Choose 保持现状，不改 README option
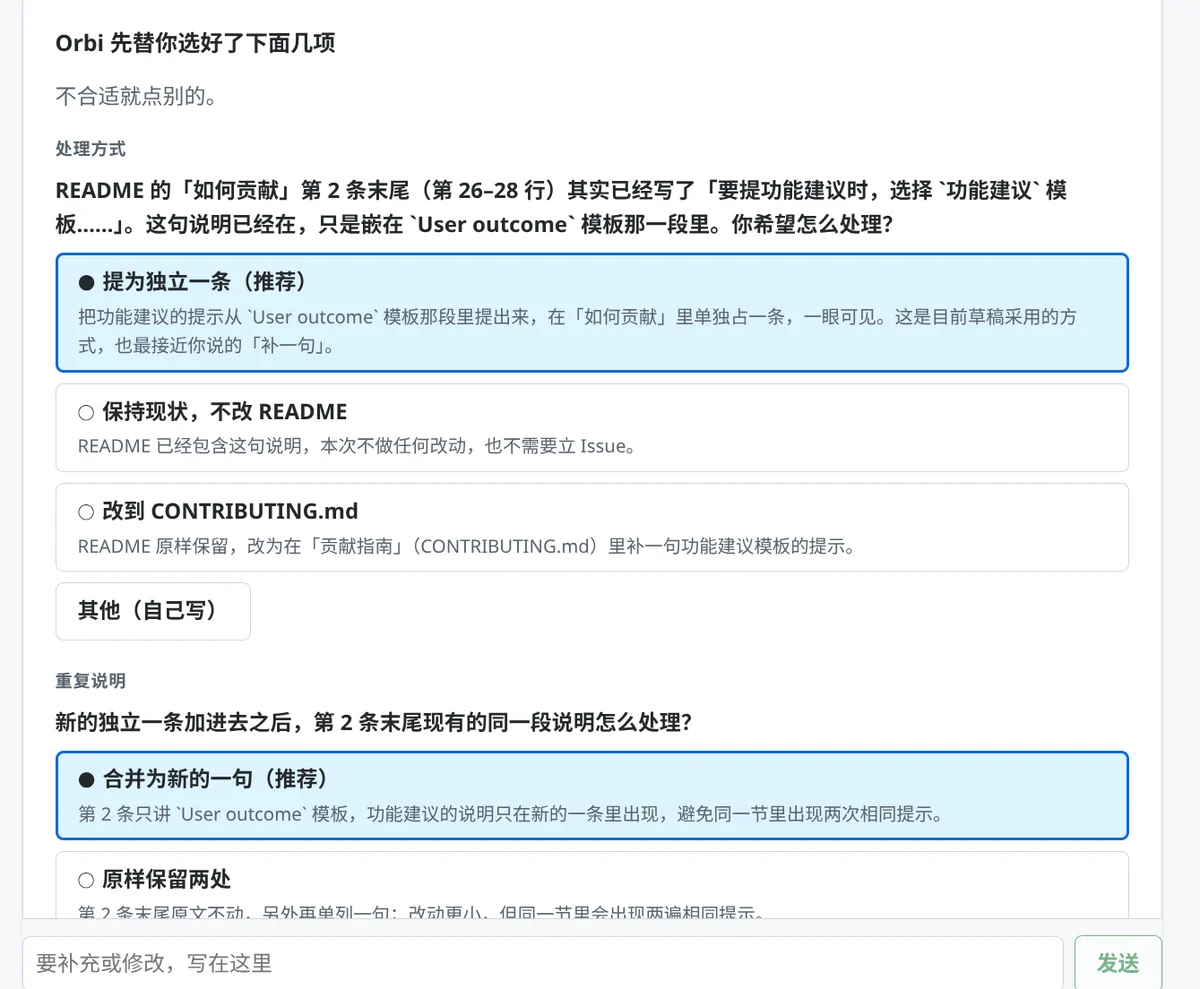The width and height of the screenshot is (1200, 989). tap(592, 428)
